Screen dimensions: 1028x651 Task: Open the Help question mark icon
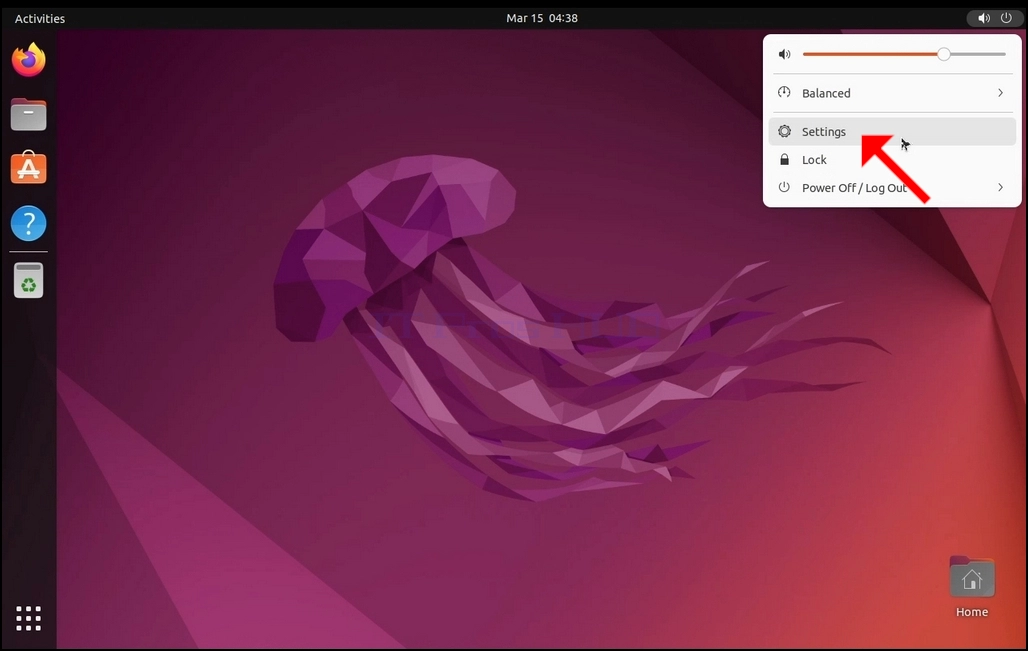click(28, 224)
